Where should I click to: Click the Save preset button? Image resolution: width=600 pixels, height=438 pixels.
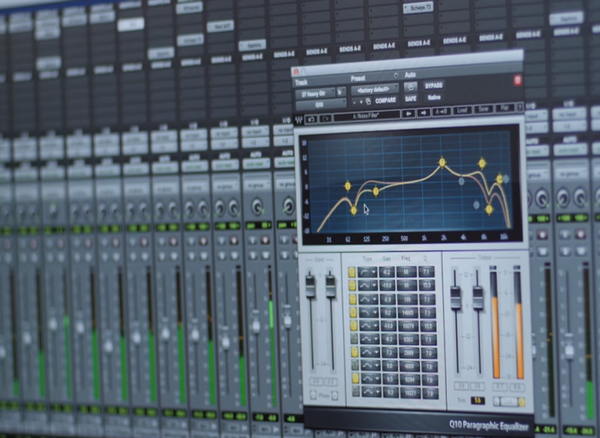(483, 109)
